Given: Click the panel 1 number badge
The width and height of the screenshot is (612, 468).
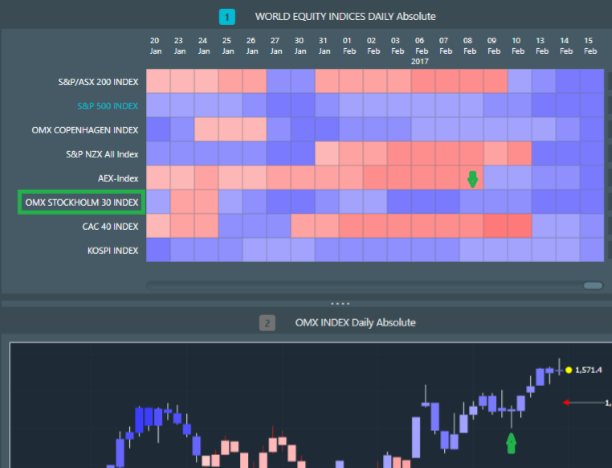Looking at the screenshot, I should [227, 17].
